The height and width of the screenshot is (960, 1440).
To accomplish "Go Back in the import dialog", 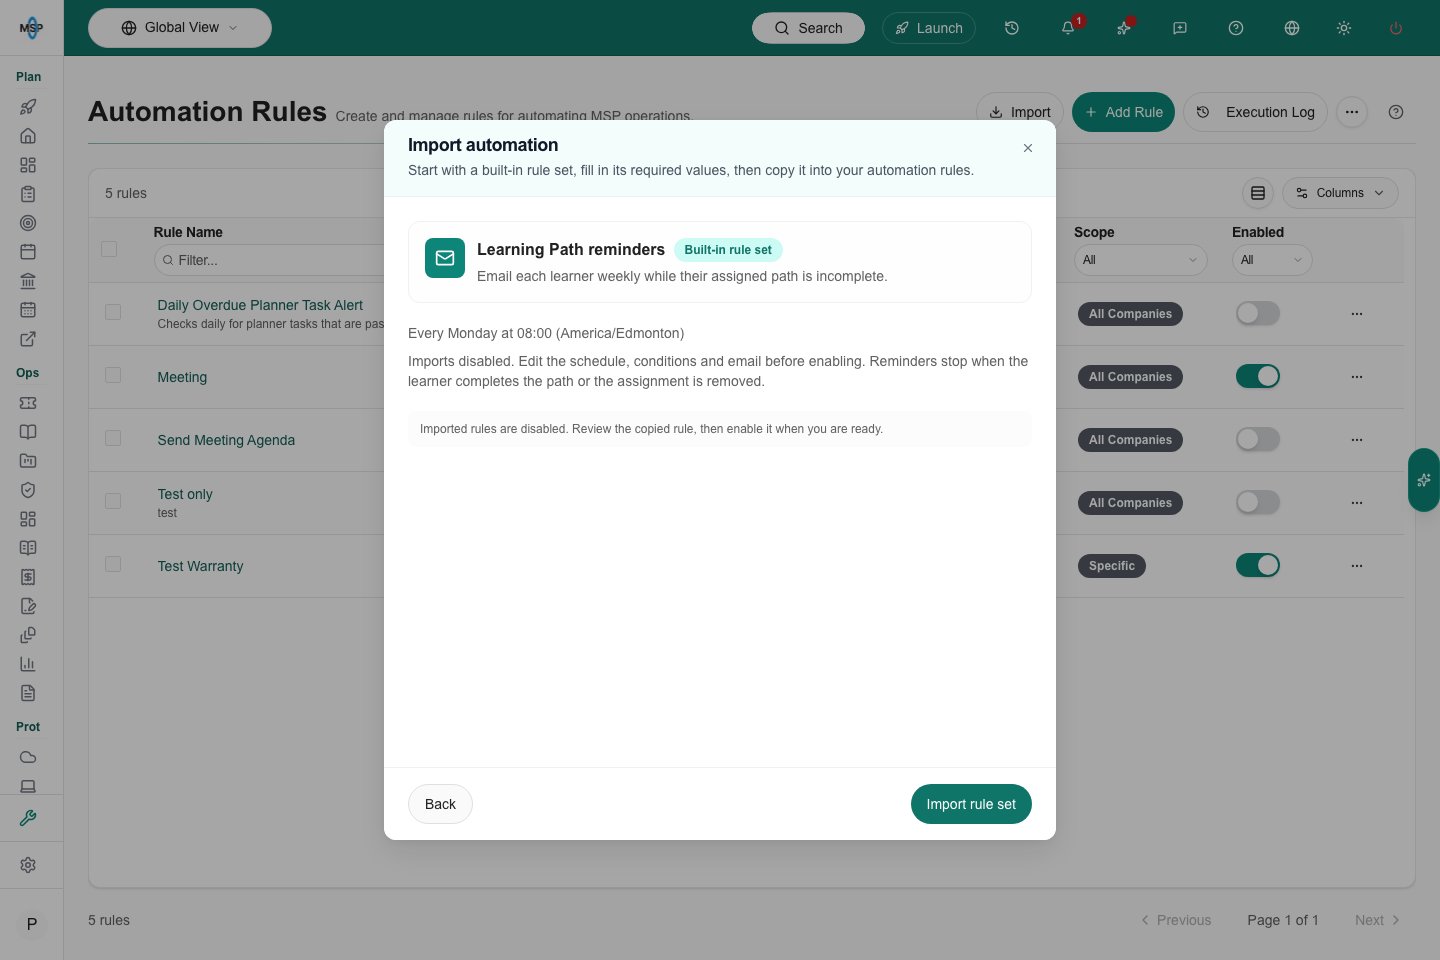I will point(440,804).
